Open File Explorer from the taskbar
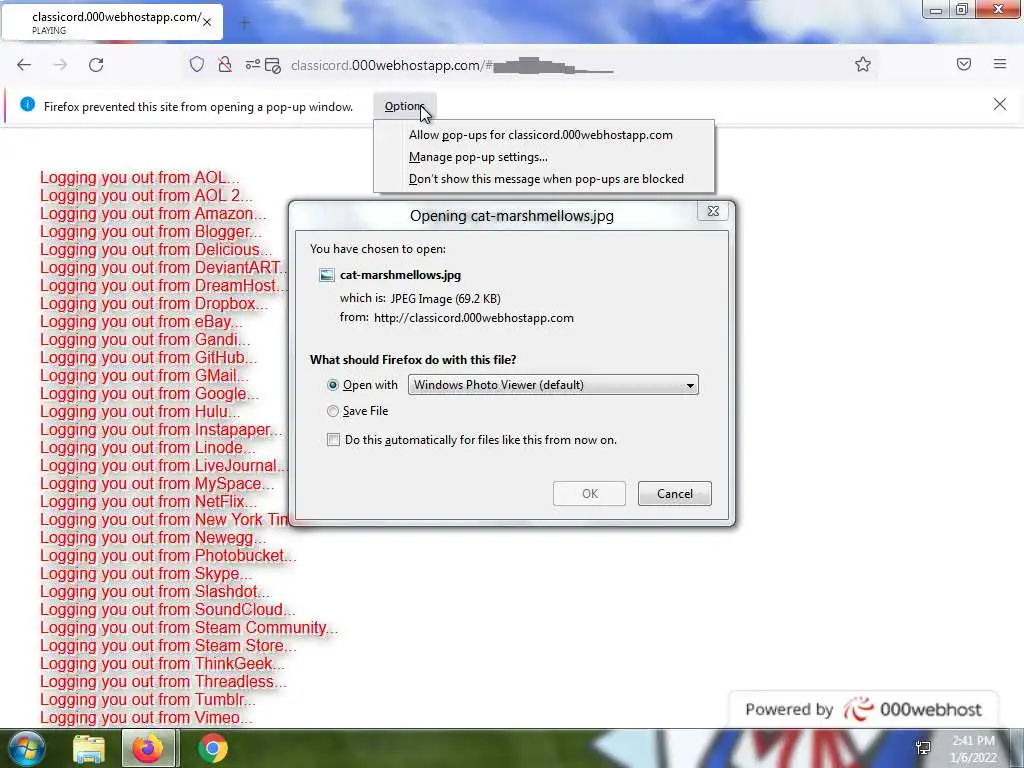The width and height of the screenshot is (1024, 768). tap(89, 749)
